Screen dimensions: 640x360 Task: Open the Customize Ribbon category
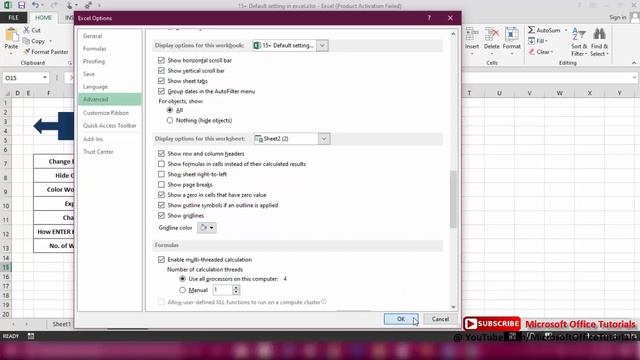[110, 113]
